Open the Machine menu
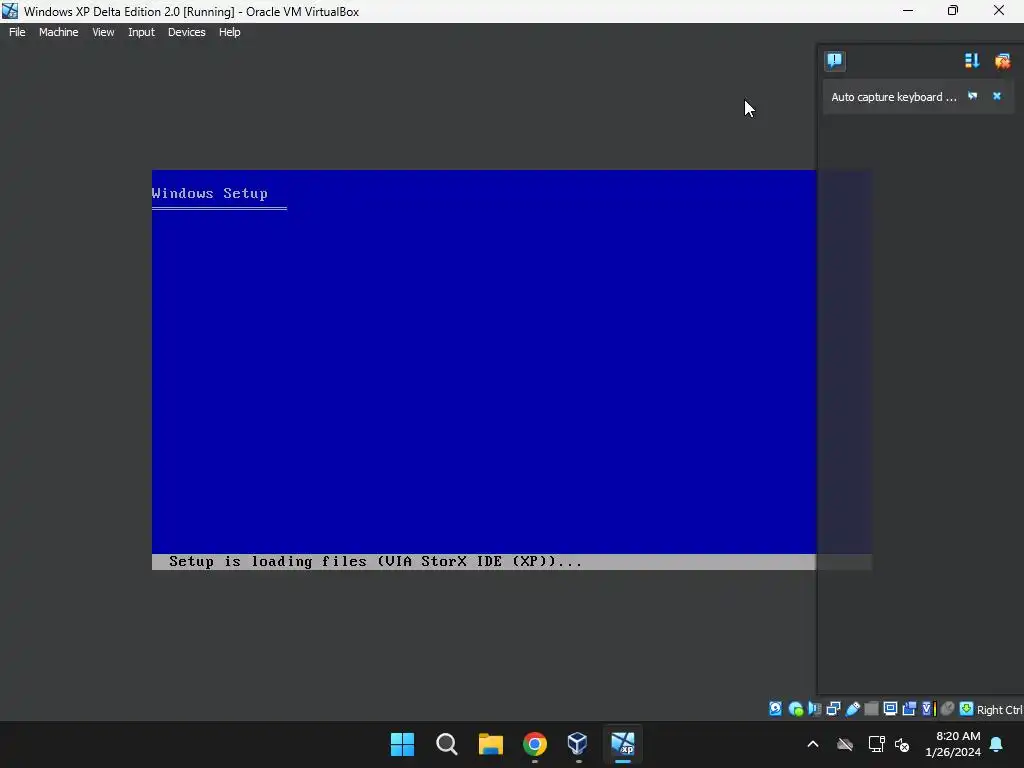Viewport: 1024px width, 768px height. coord(58,32)
